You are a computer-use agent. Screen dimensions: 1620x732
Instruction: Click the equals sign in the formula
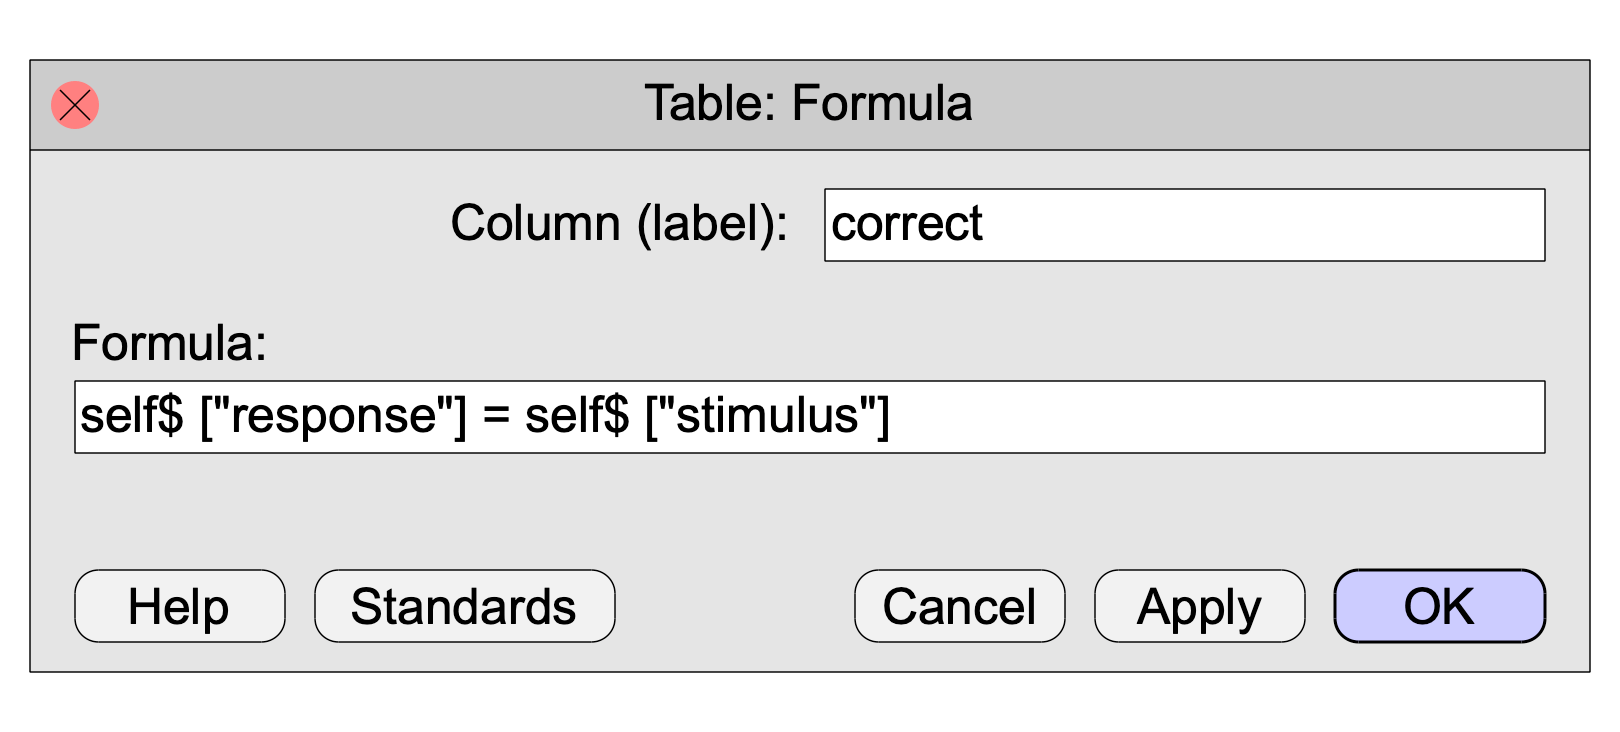pyautogui.click(x=496, y=417)
